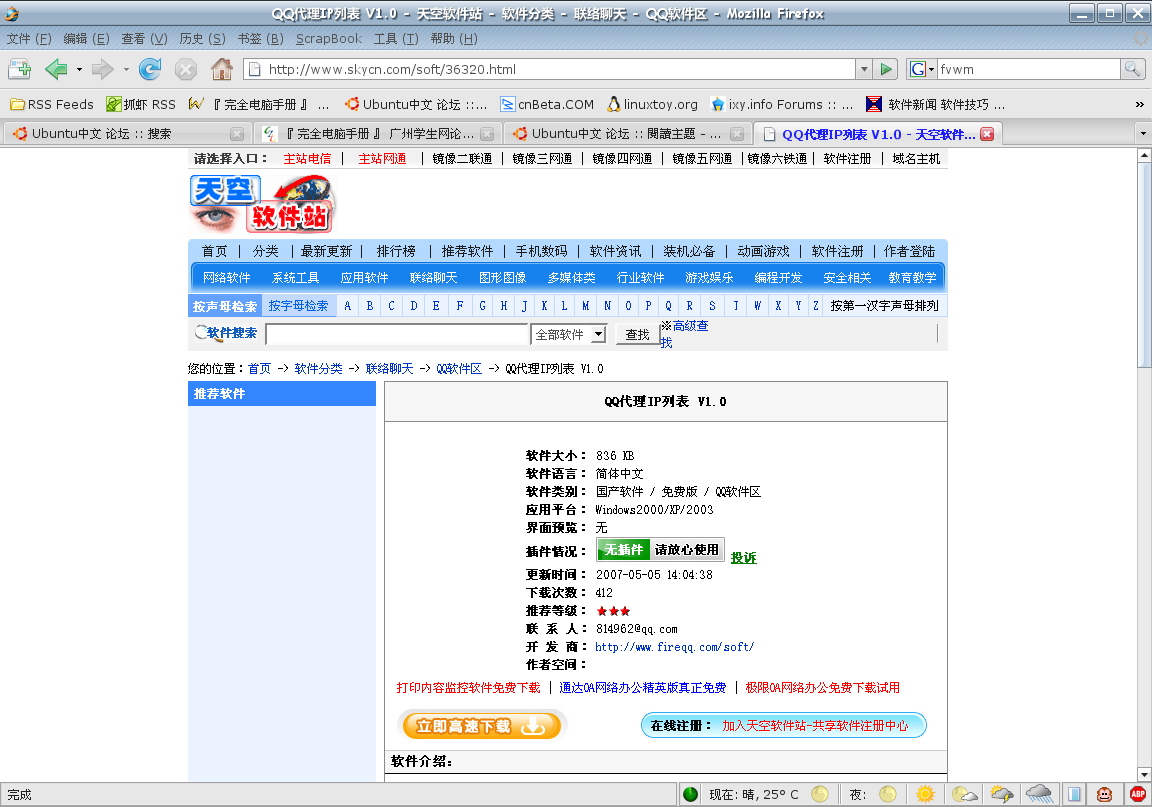Switch to Ubuntu中文 论坛 閱讀主題 tab

tap(628, 134)
